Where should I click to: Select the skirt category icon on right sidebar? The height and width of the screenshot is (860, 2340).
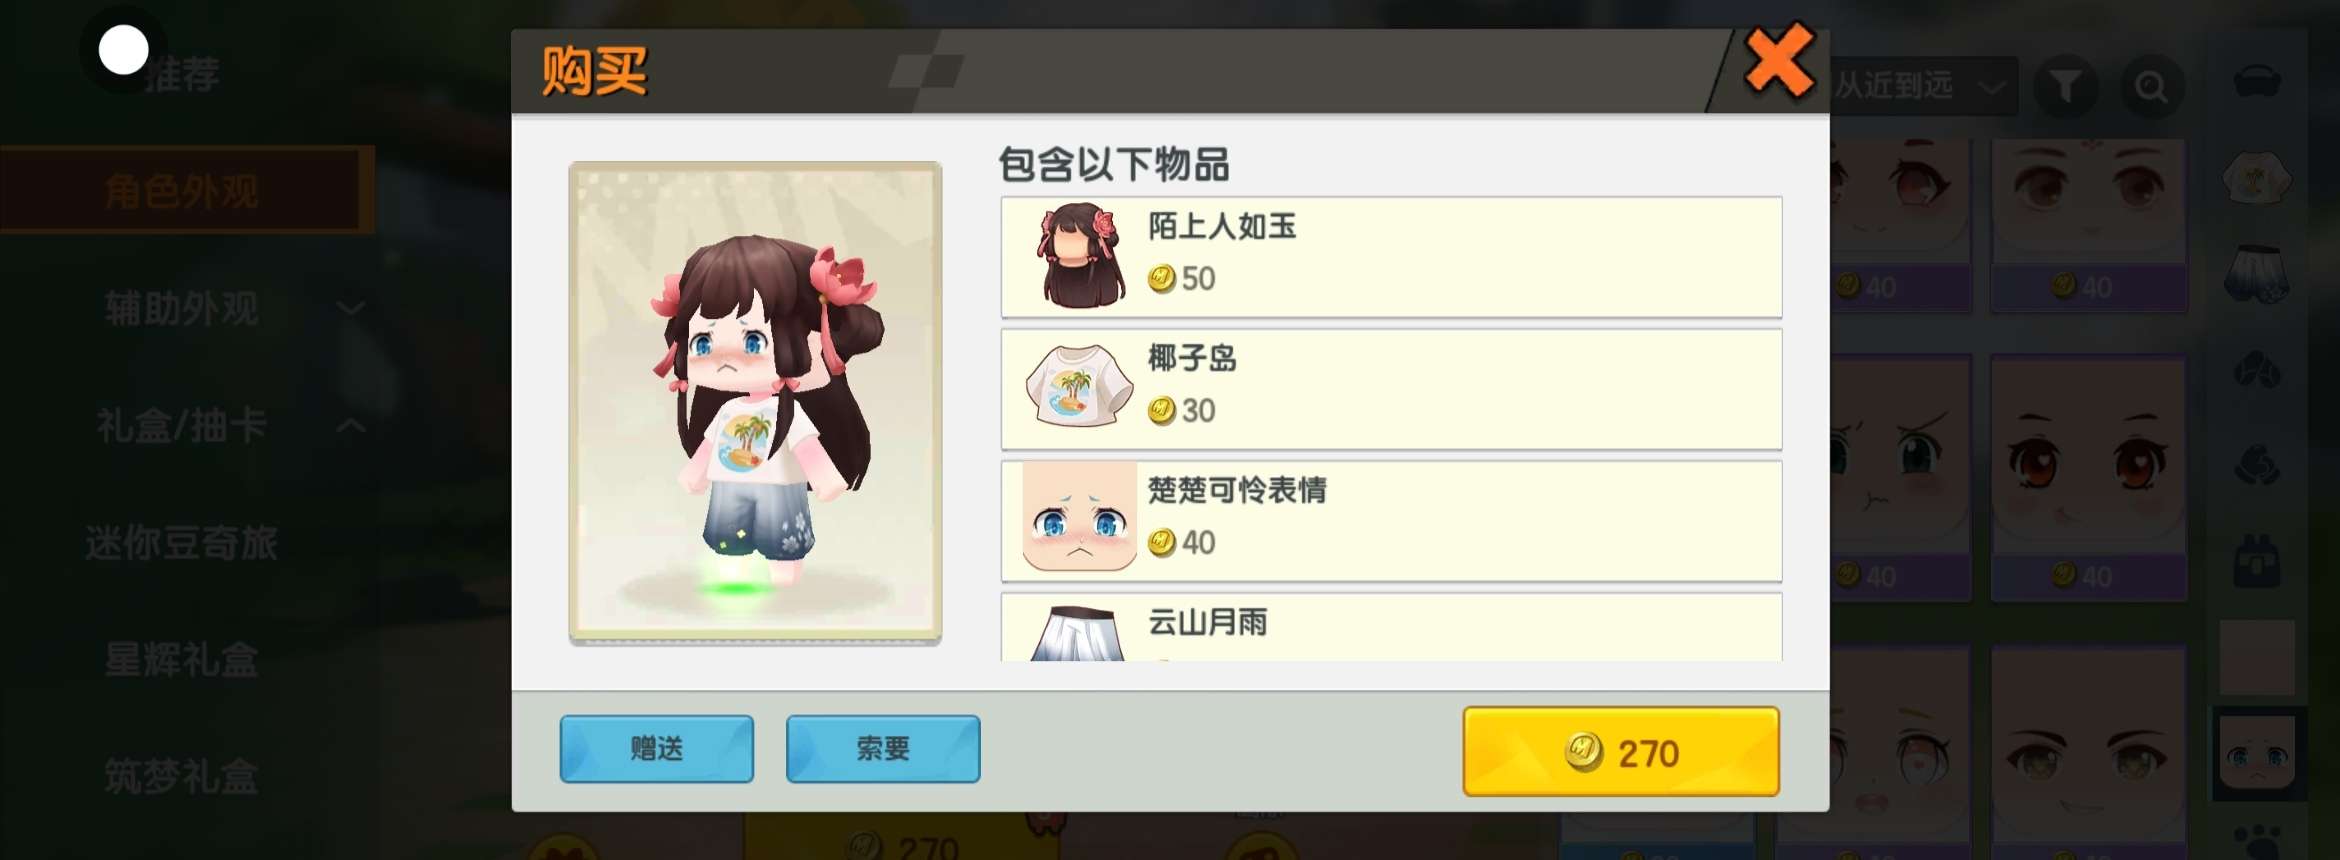click(x=2257, y=274)
